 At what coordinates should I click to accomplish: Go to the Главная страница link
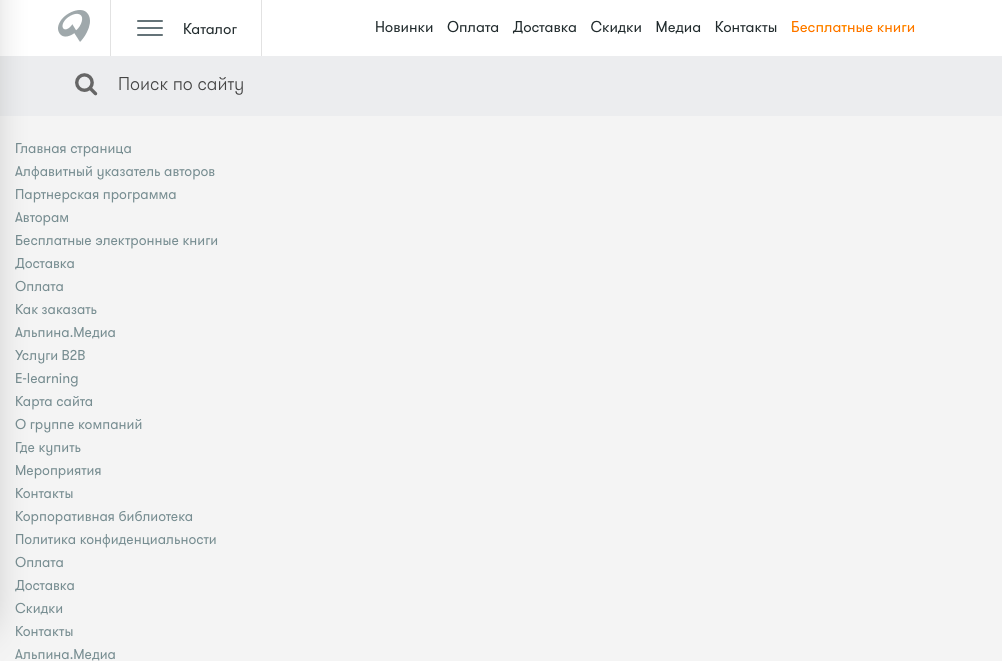tap(73, 148)
